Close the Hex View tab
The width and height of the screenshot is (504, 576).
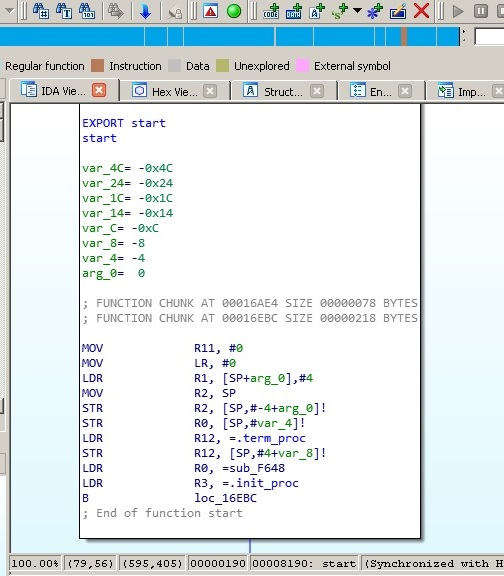[x=210, y=91]
